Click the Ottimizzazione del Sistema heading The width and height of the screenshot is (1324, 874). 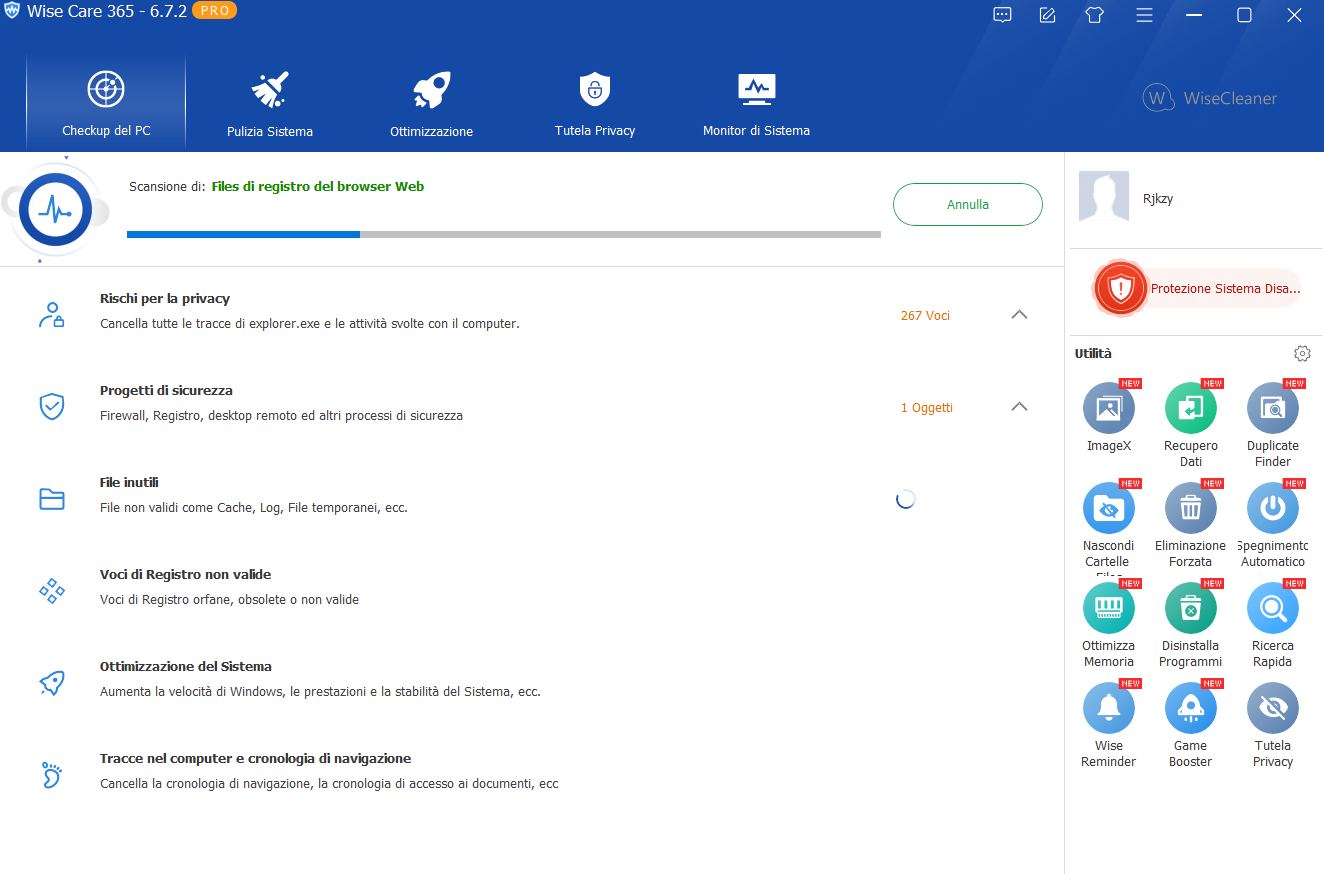pos(186,666)
